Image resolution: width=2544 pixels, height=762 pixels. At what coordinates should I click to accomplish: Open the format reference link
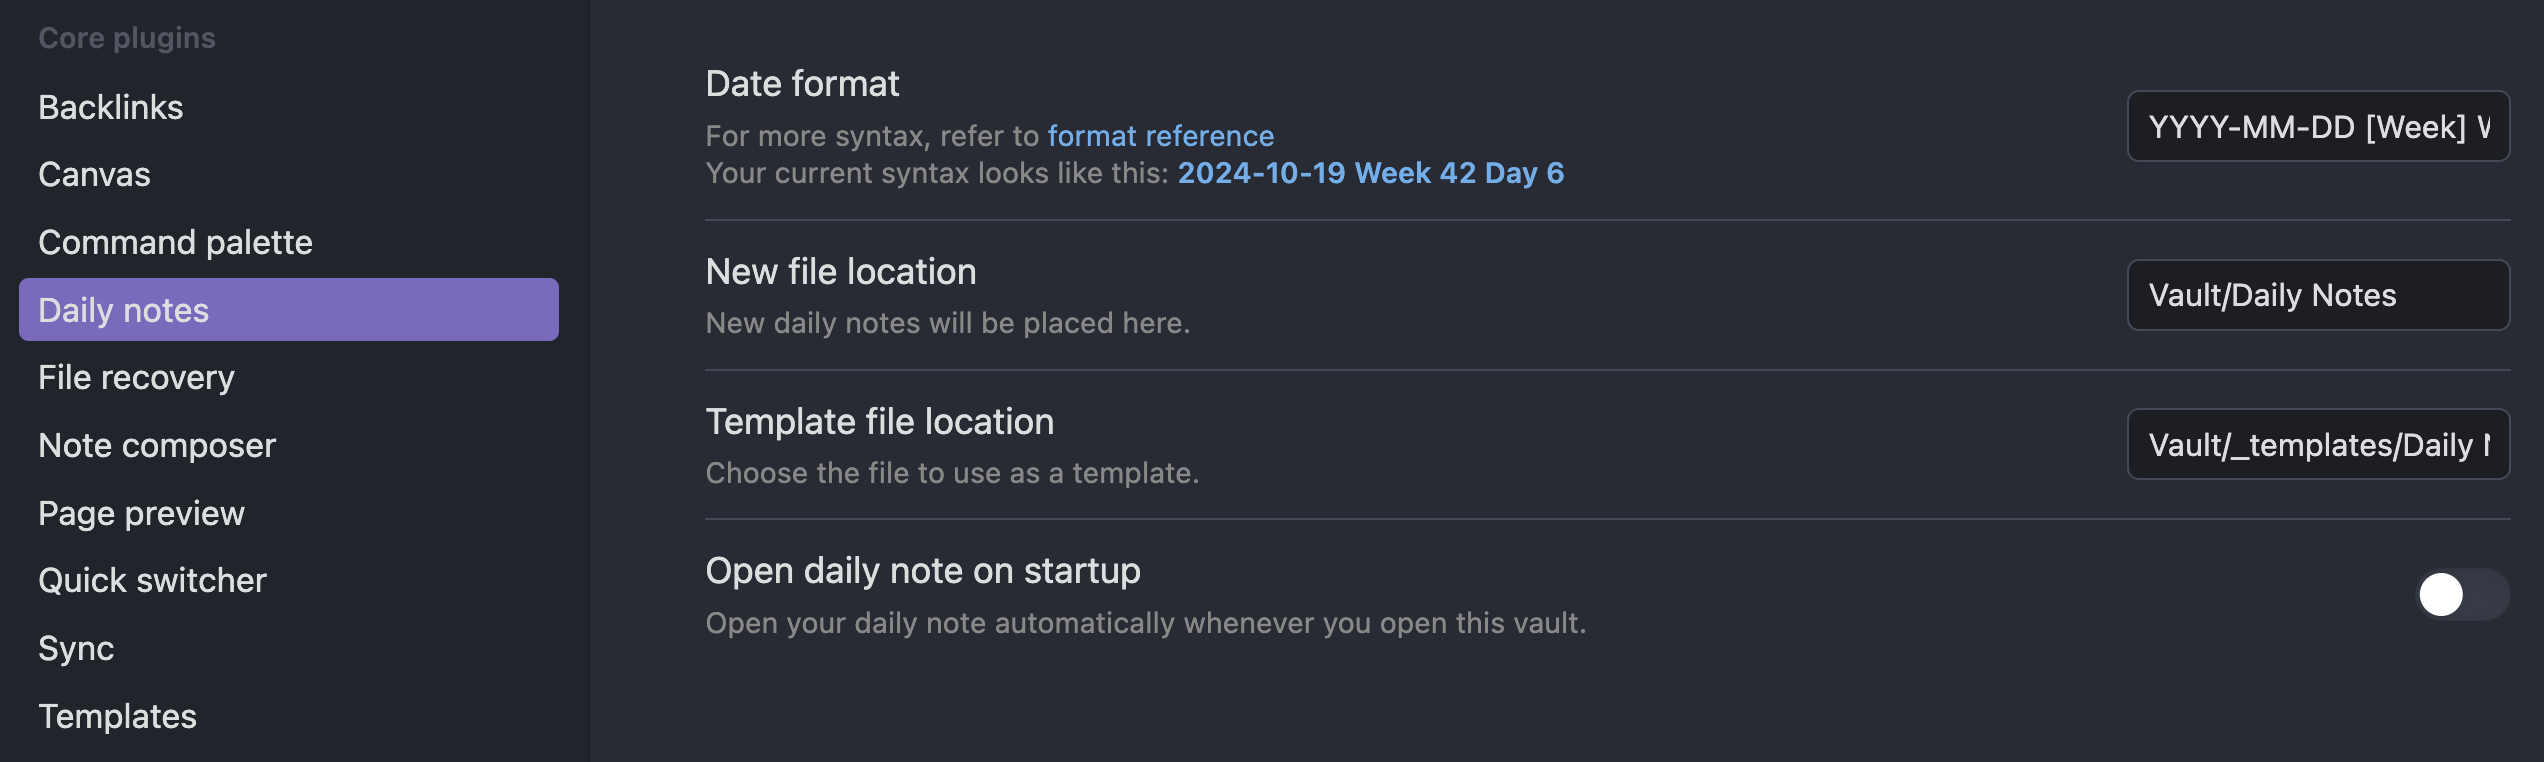[1160, 136]
